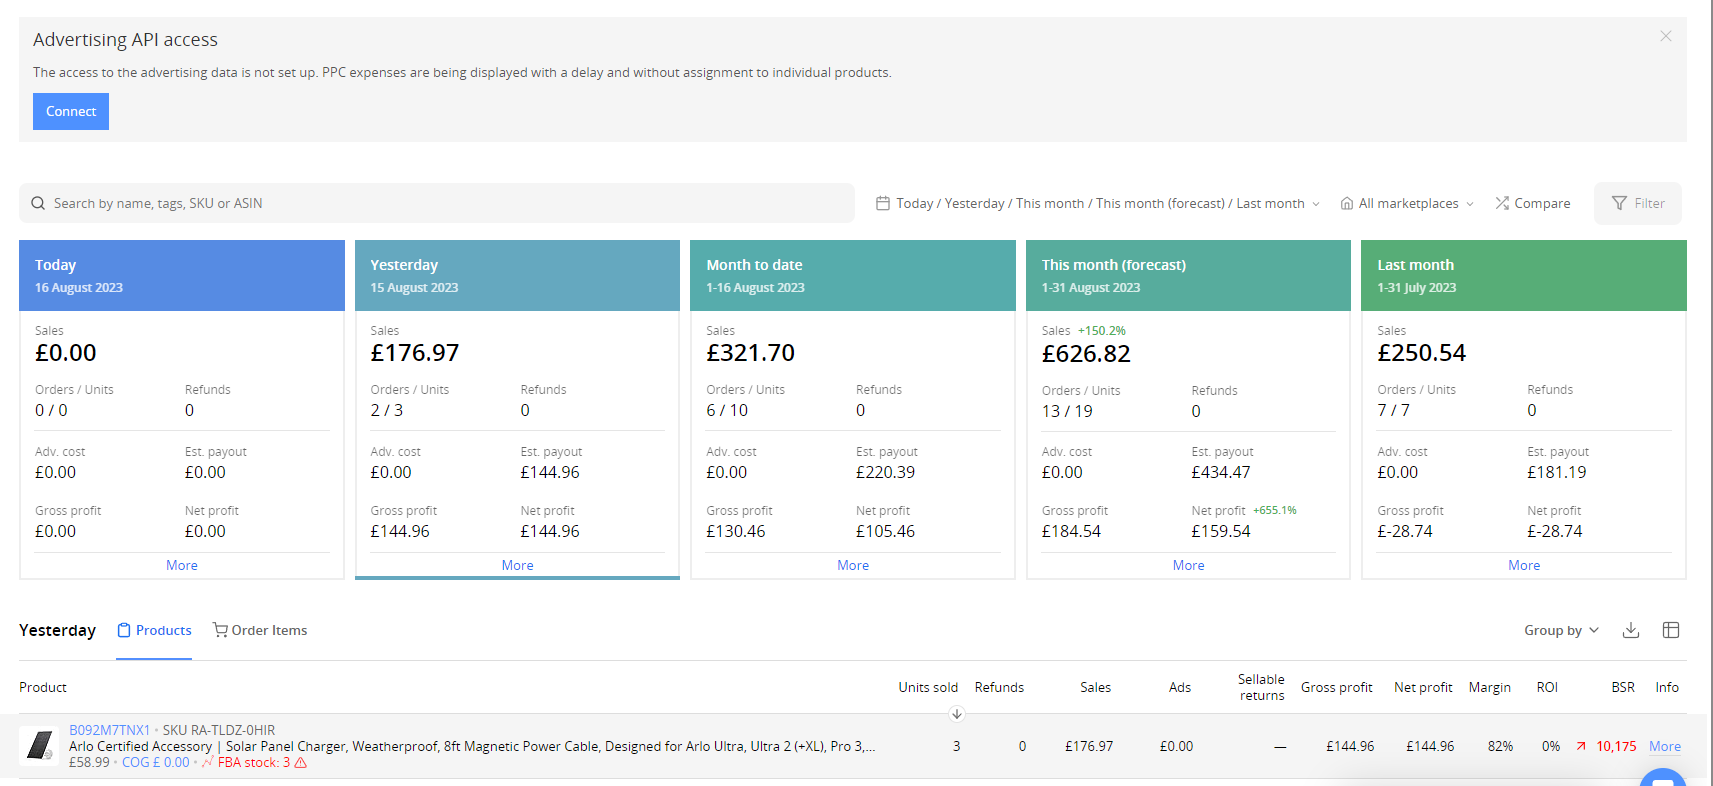Sort by Sellable returns column
Image resolution: width=1713 pixels, height=786 pixels.
coord(1261,687)
